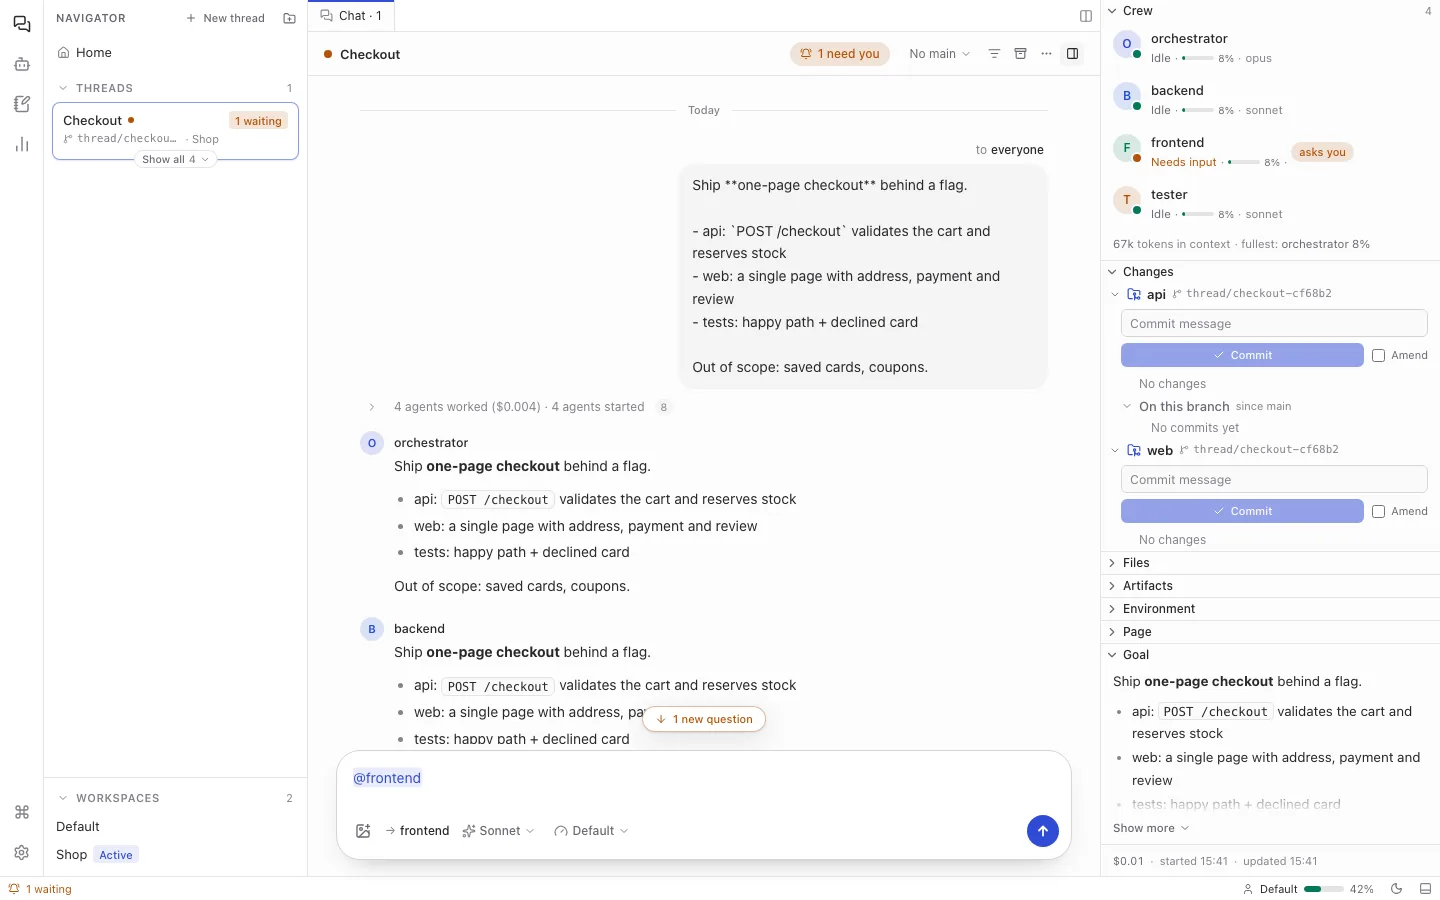Open the Sonnet model dropdown
This screenshot has width=1440, height=900.
pyautogui.click(x=498, y=831)
